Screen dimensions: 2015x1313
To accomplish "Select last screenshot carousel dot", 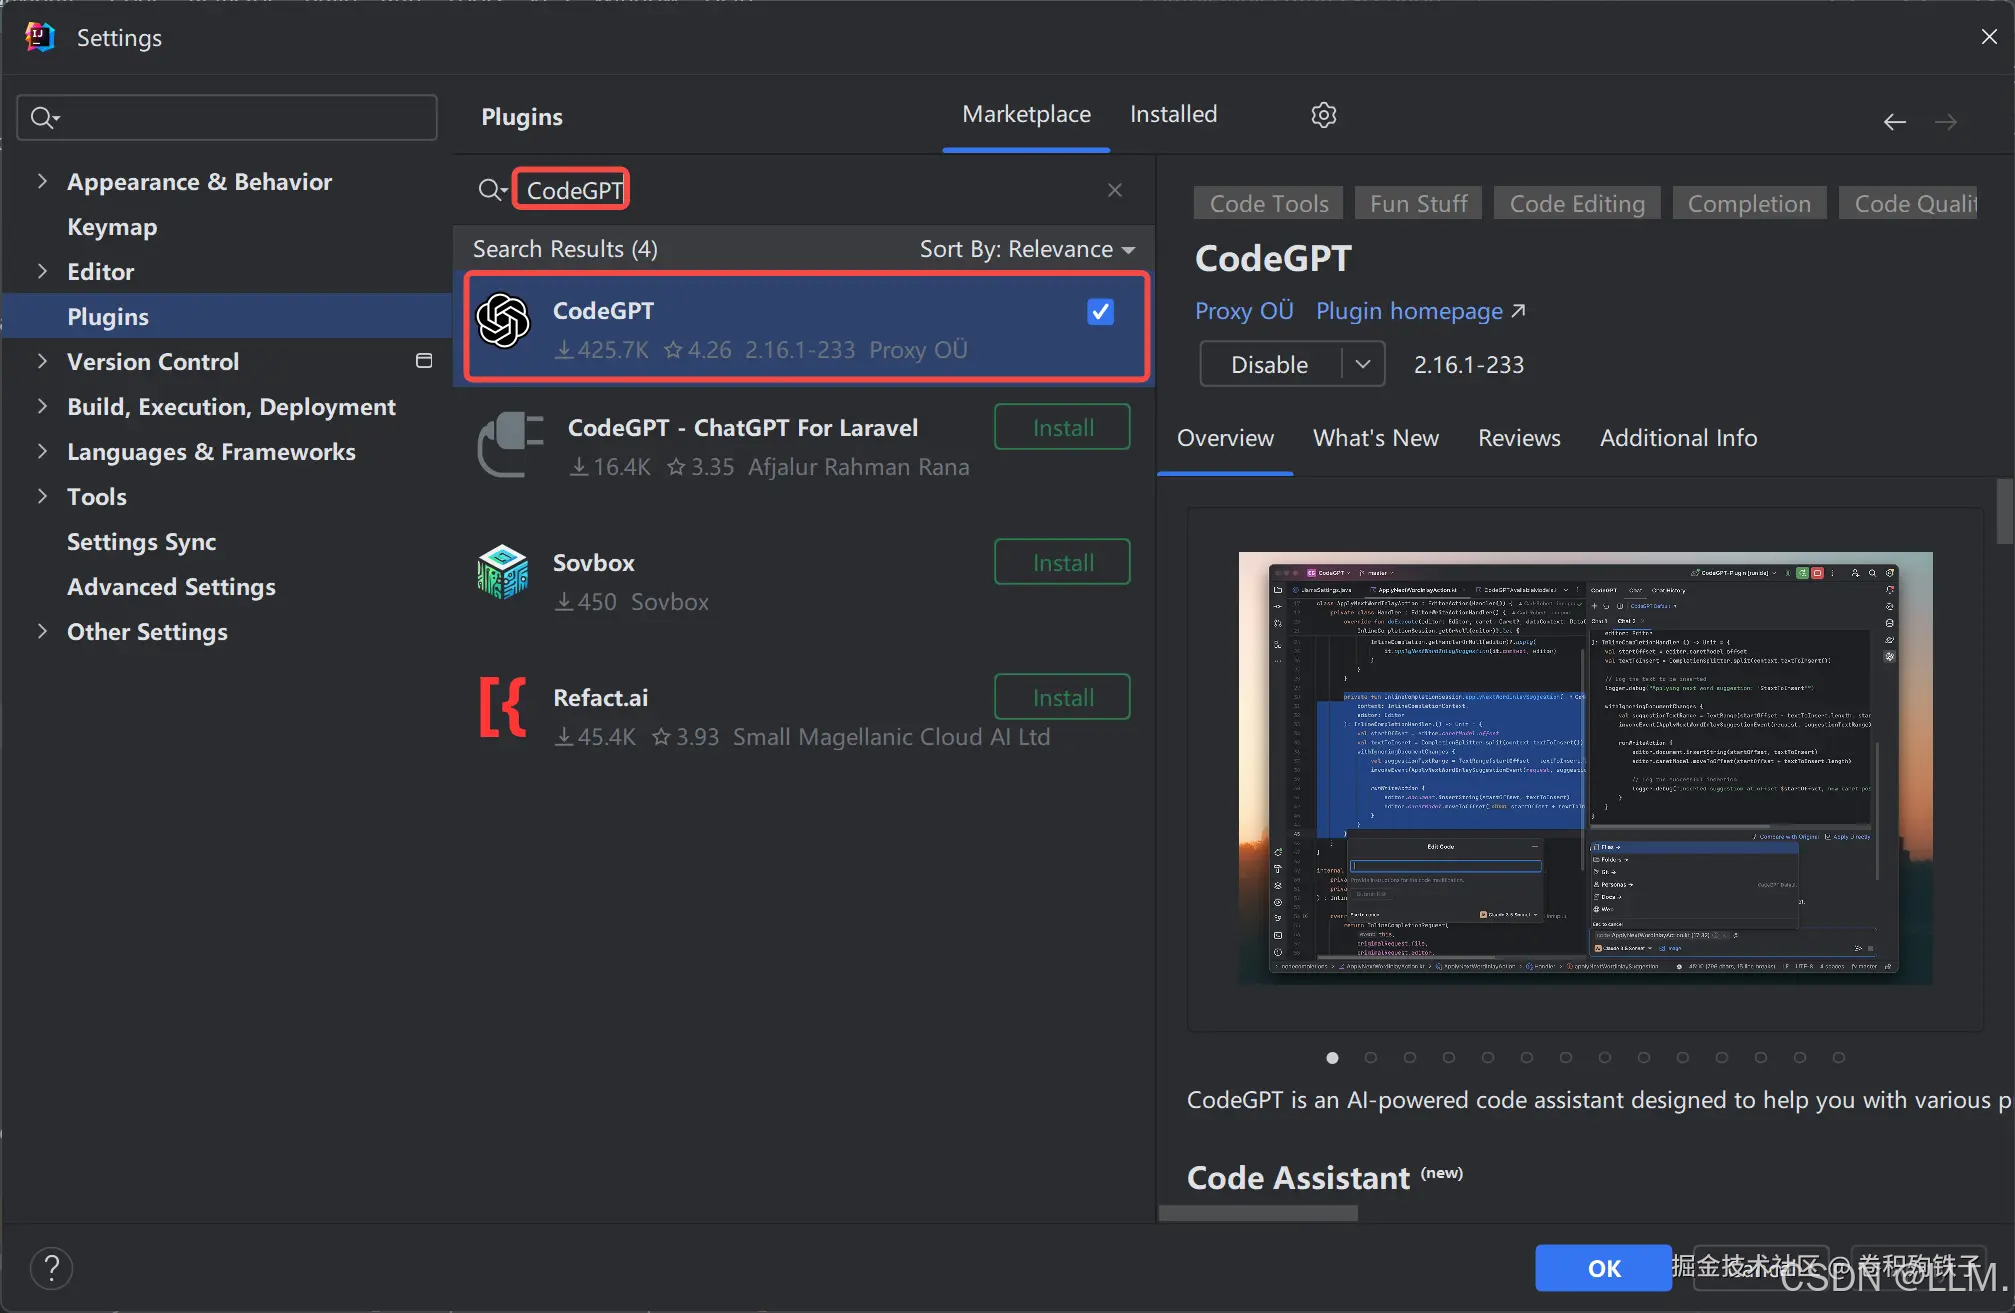I will (x=1838, y=1057).
